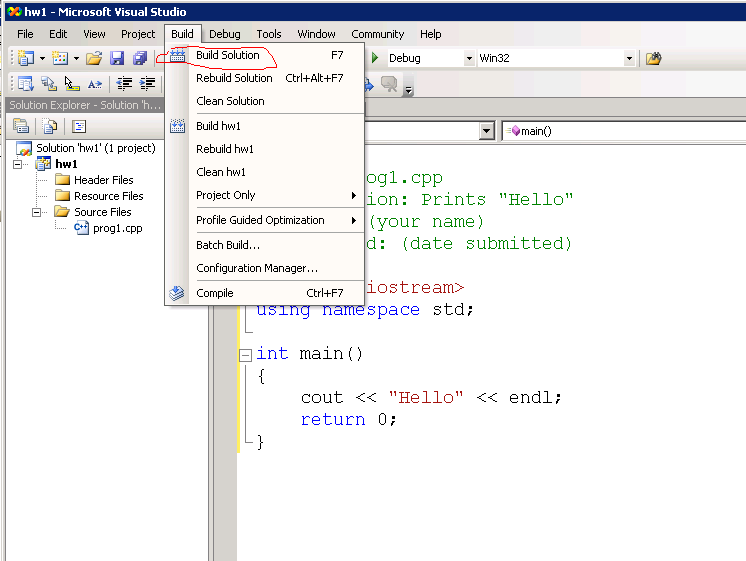Viewport: 746px width, 561px height.
Task: Click the third text editor toolbar icon
Action: (x=72, y=84)
